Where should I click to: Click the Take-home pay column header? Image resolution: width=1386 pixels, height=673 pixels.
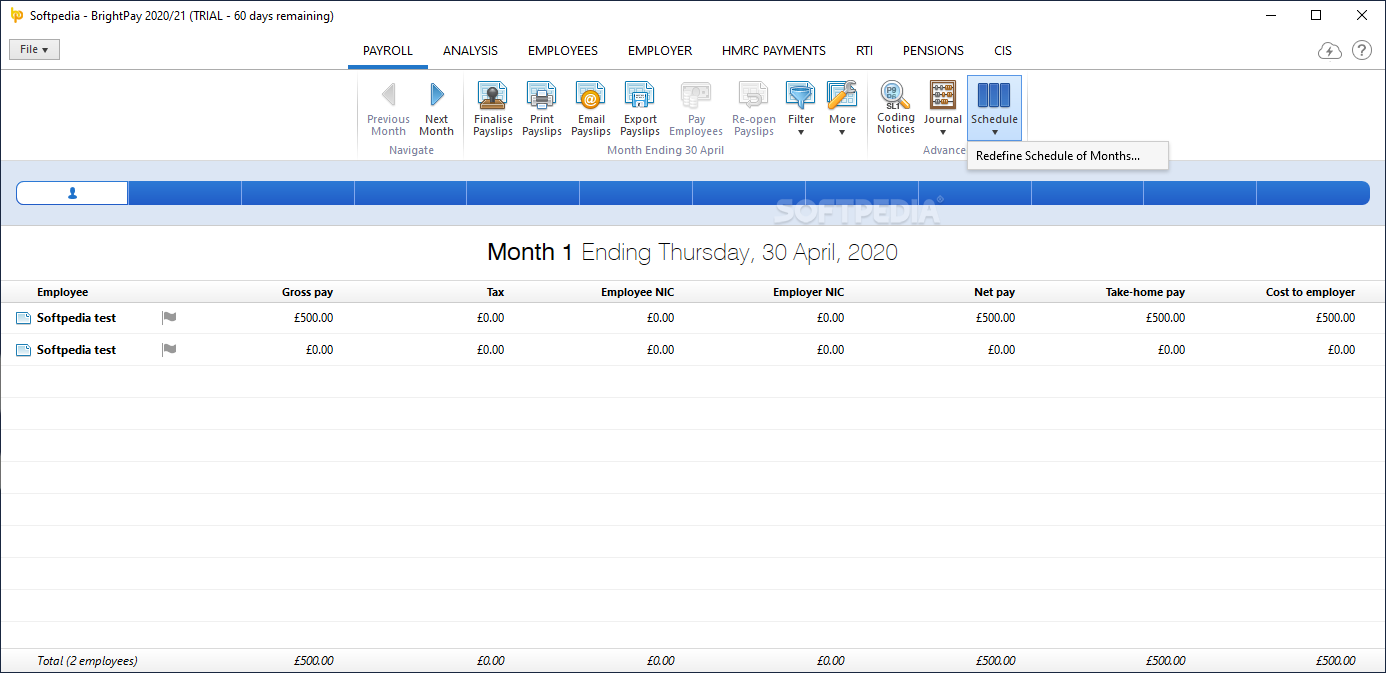pyautogui.click(x=1145, y=292)
